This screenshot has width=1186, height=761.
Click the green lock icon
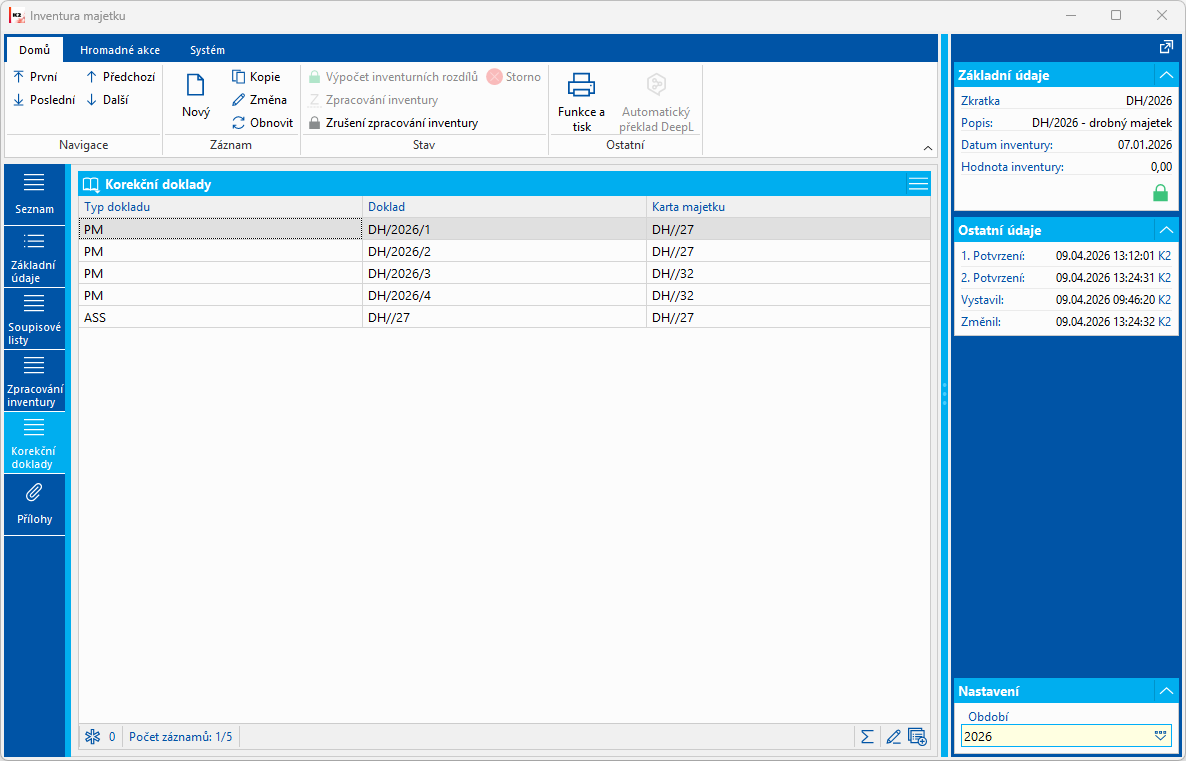point(1160,193)
